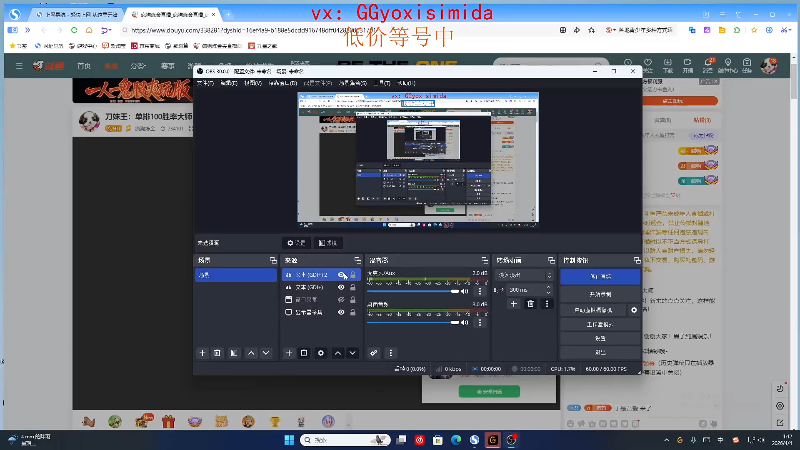The height and width of the screenshot is (450, 800).
Task: Move the selected source up in Sources
Action: point(338,353)
